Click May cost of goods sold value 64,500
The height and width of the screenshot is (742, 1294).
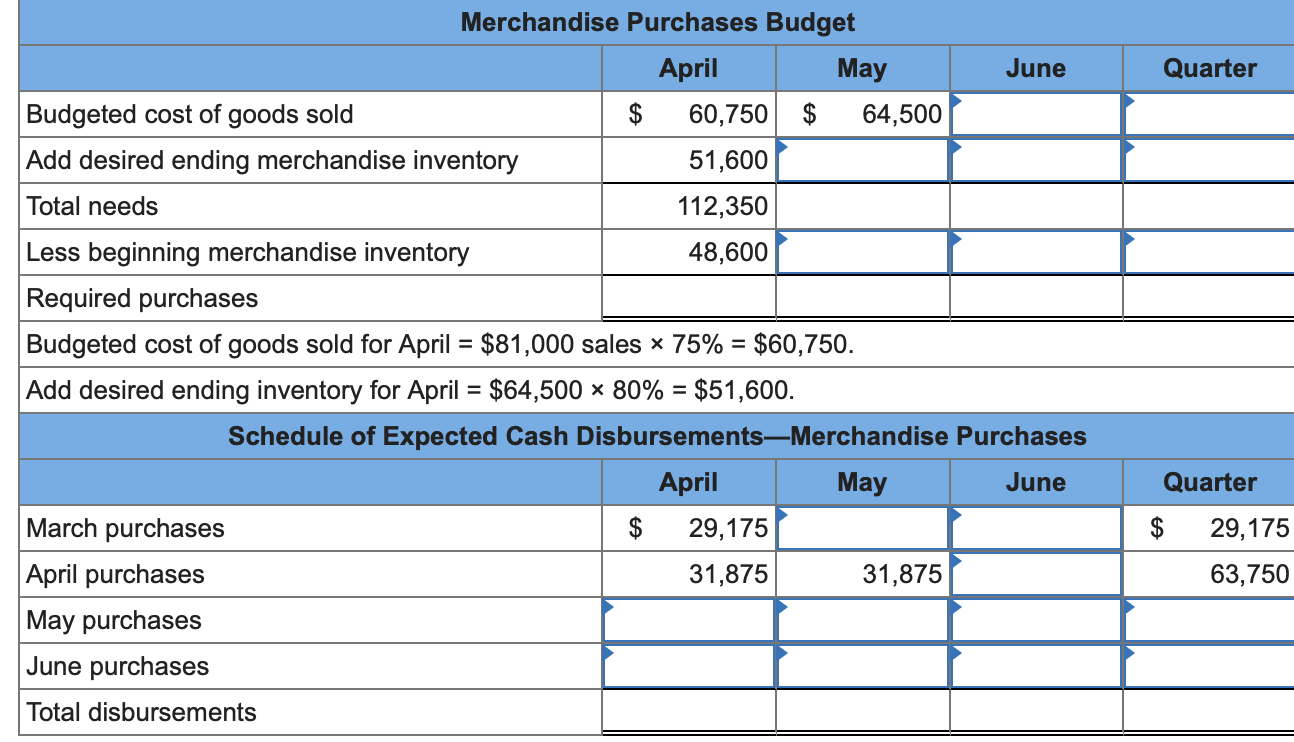(902, 115)
